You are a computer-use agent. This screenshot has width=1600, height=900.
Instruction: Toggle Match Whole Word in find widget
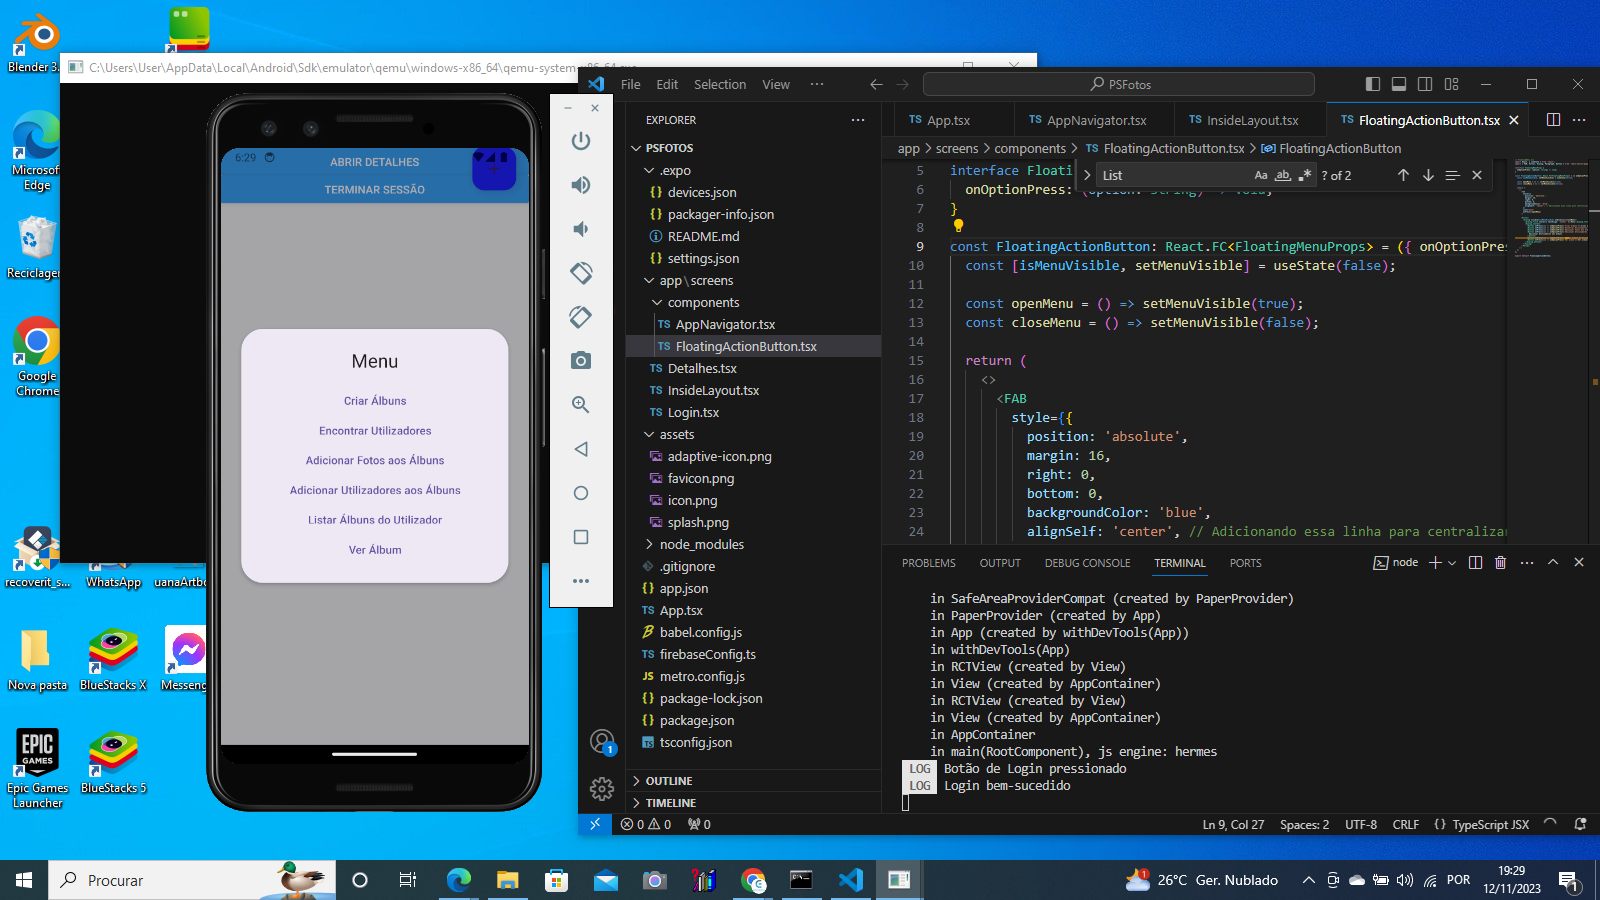tap(1283, 175)
